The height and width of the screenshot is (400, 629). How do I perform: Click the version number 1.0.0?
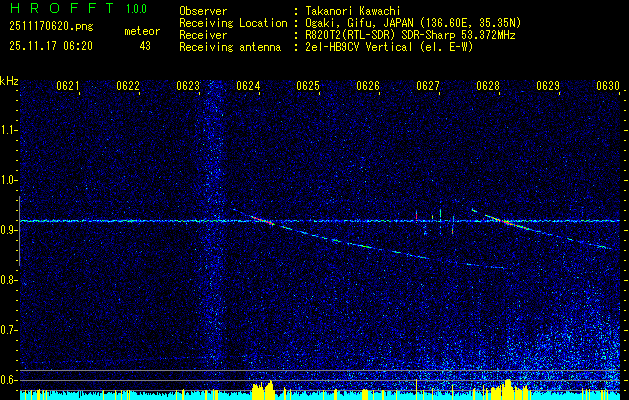coord(136,9)
